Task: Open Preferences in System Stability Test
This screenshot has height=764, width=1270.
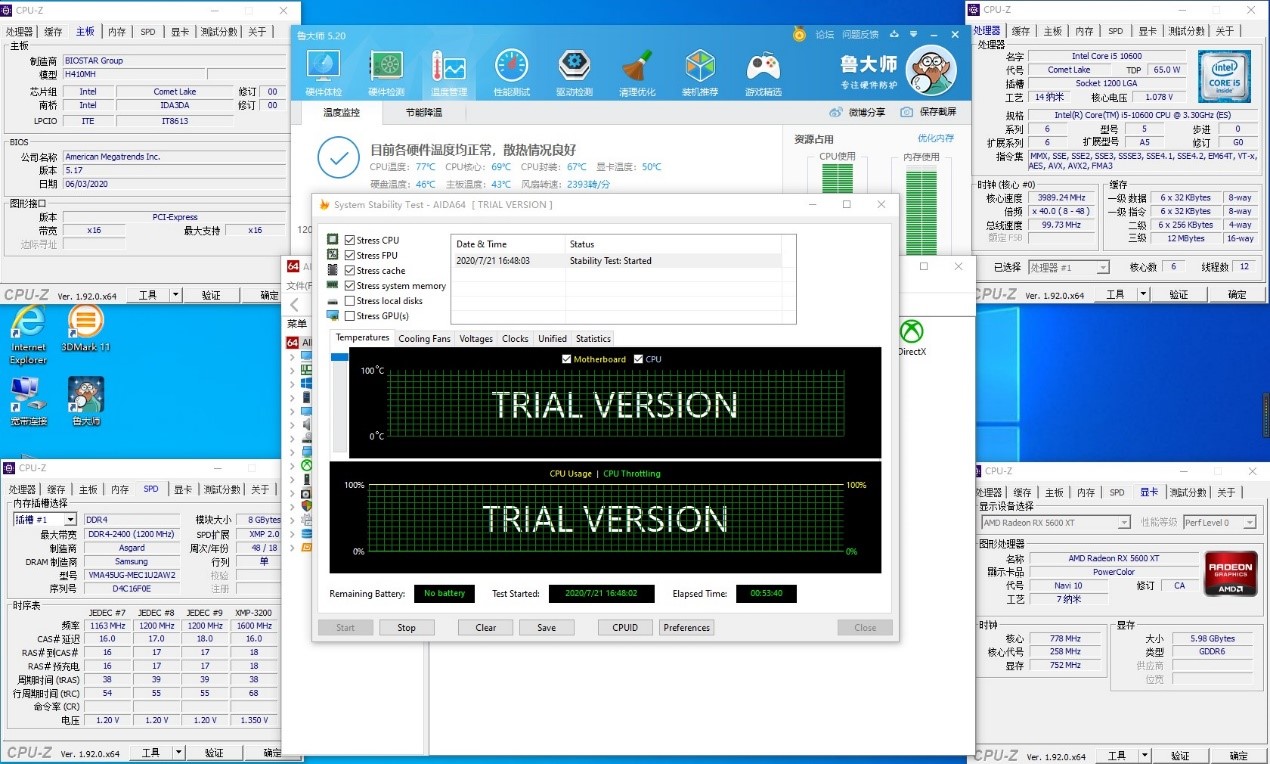Action: click(686, 628)
